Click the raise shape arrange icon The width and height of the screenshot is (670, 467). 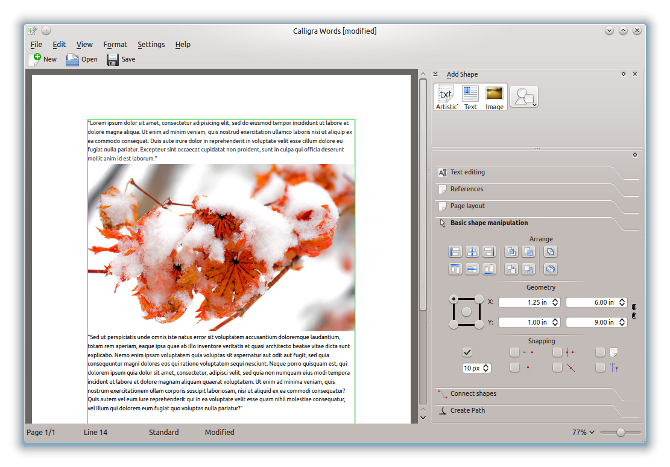click(529, 252)
